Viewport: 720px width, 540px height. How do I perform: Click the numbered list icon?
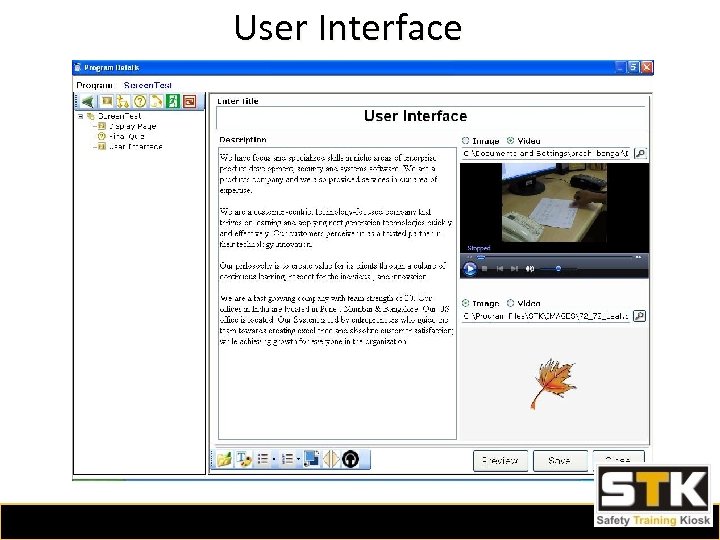[x=287, y=459]
